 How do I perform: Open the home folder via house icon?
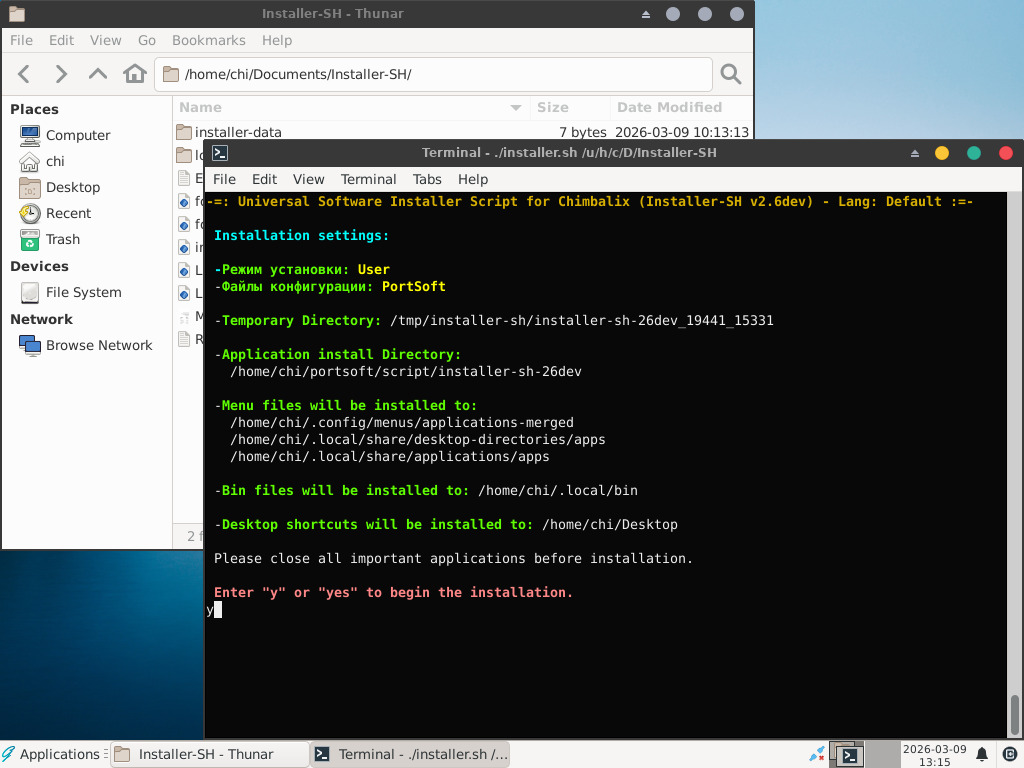135,74
